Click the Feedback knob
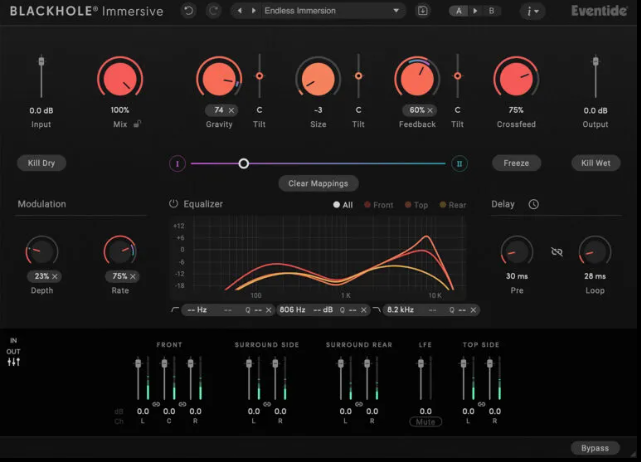 (x=417, y=78)
